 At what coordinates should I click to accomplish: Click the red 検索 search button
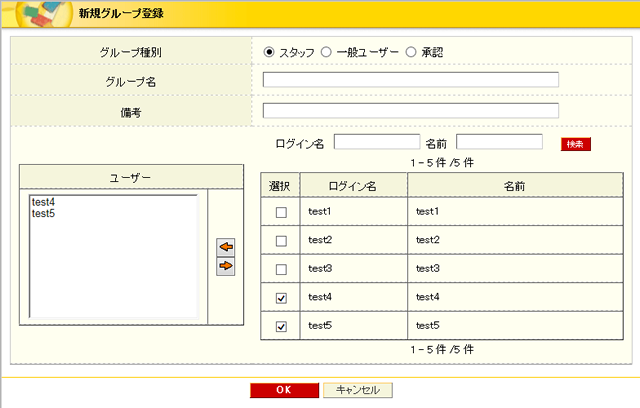click(x=576, y=144)
